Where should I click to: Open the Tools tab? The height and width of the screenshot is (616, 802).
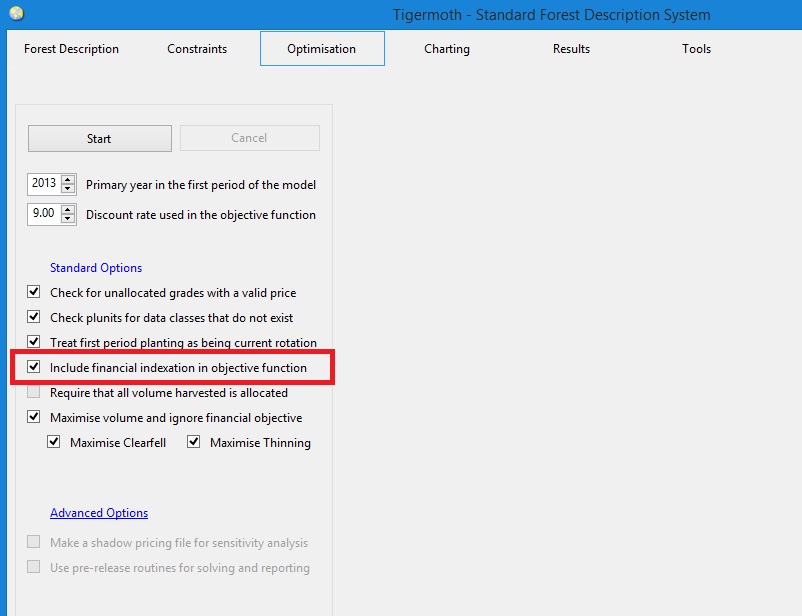tap(696, 49)
